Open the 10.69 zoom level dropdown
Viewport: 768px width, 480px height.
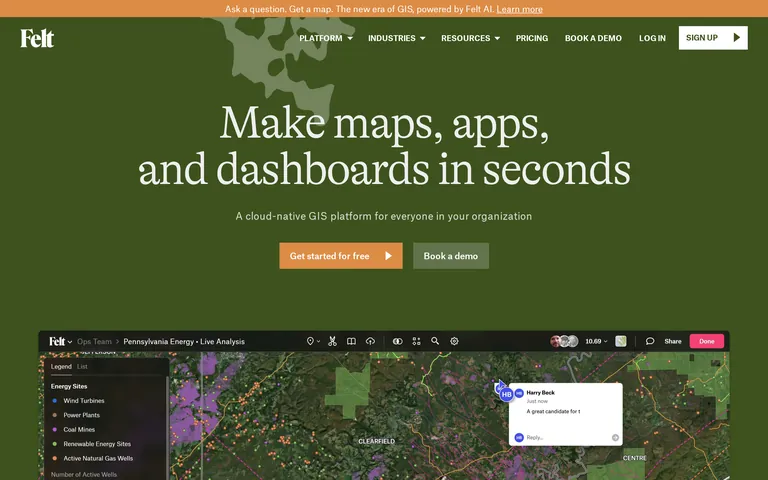(x=596, y=341)
